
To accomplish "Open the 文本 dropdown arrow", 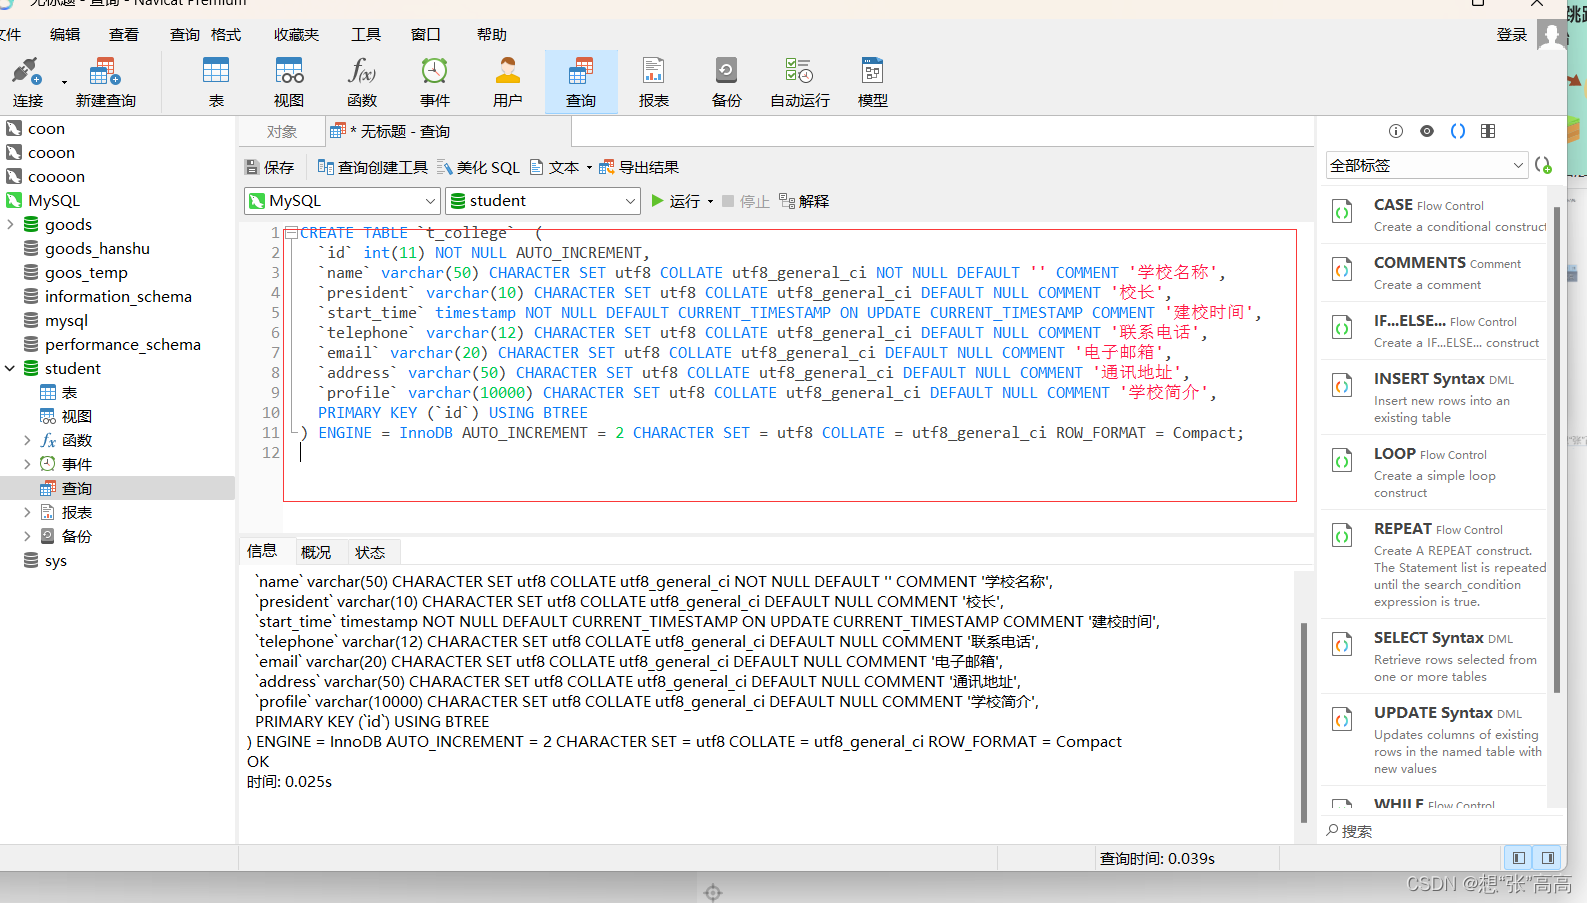I will pyautogui.click(x=589, y=168).
